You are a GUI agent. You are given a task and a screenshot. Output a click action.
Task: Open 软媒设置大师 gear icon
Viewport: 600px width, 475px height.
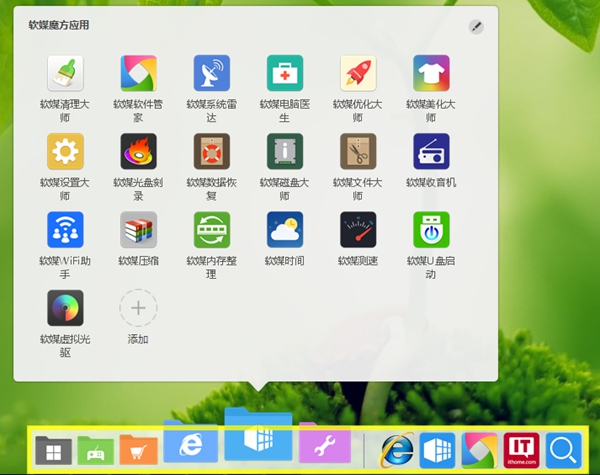(65, 151)
